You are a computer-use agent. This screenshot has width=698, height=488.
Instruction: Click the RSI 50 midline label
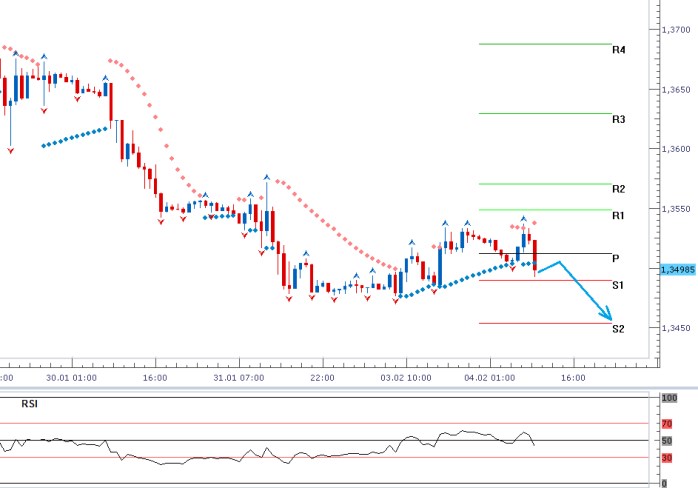pyautogui.click(x=666, y=441)
